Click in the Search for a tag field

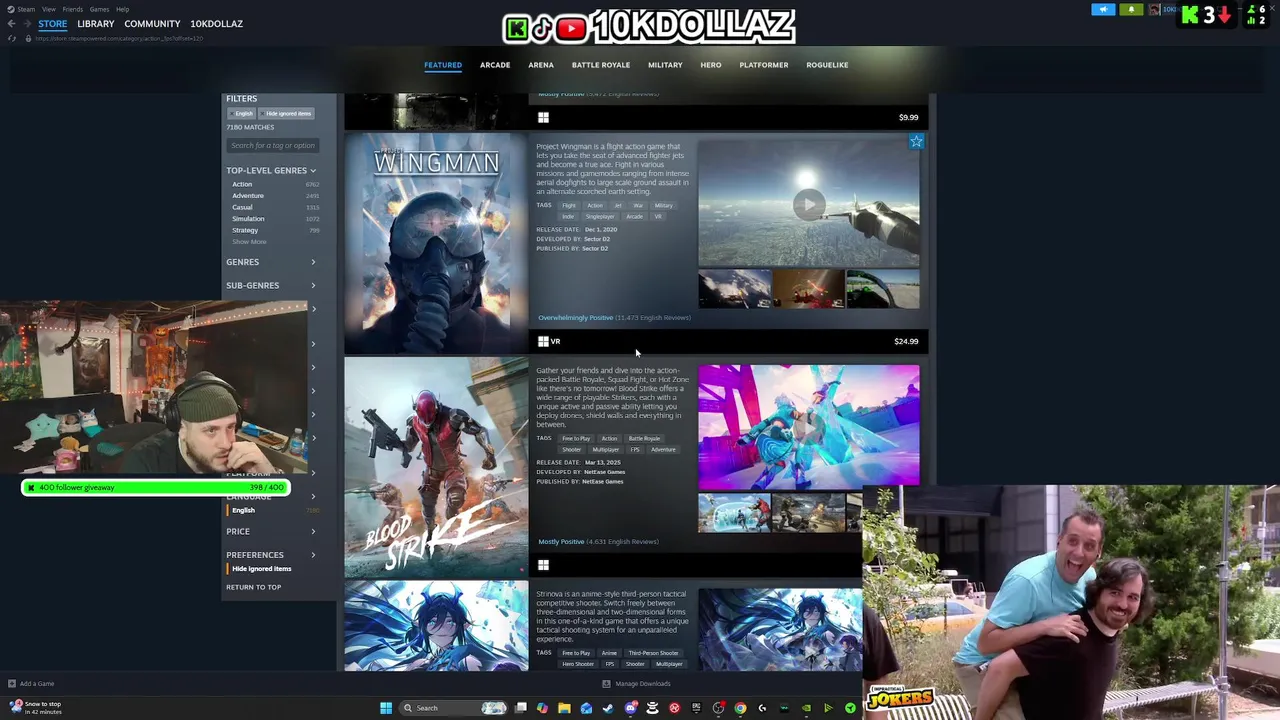(x=272, y=146)
